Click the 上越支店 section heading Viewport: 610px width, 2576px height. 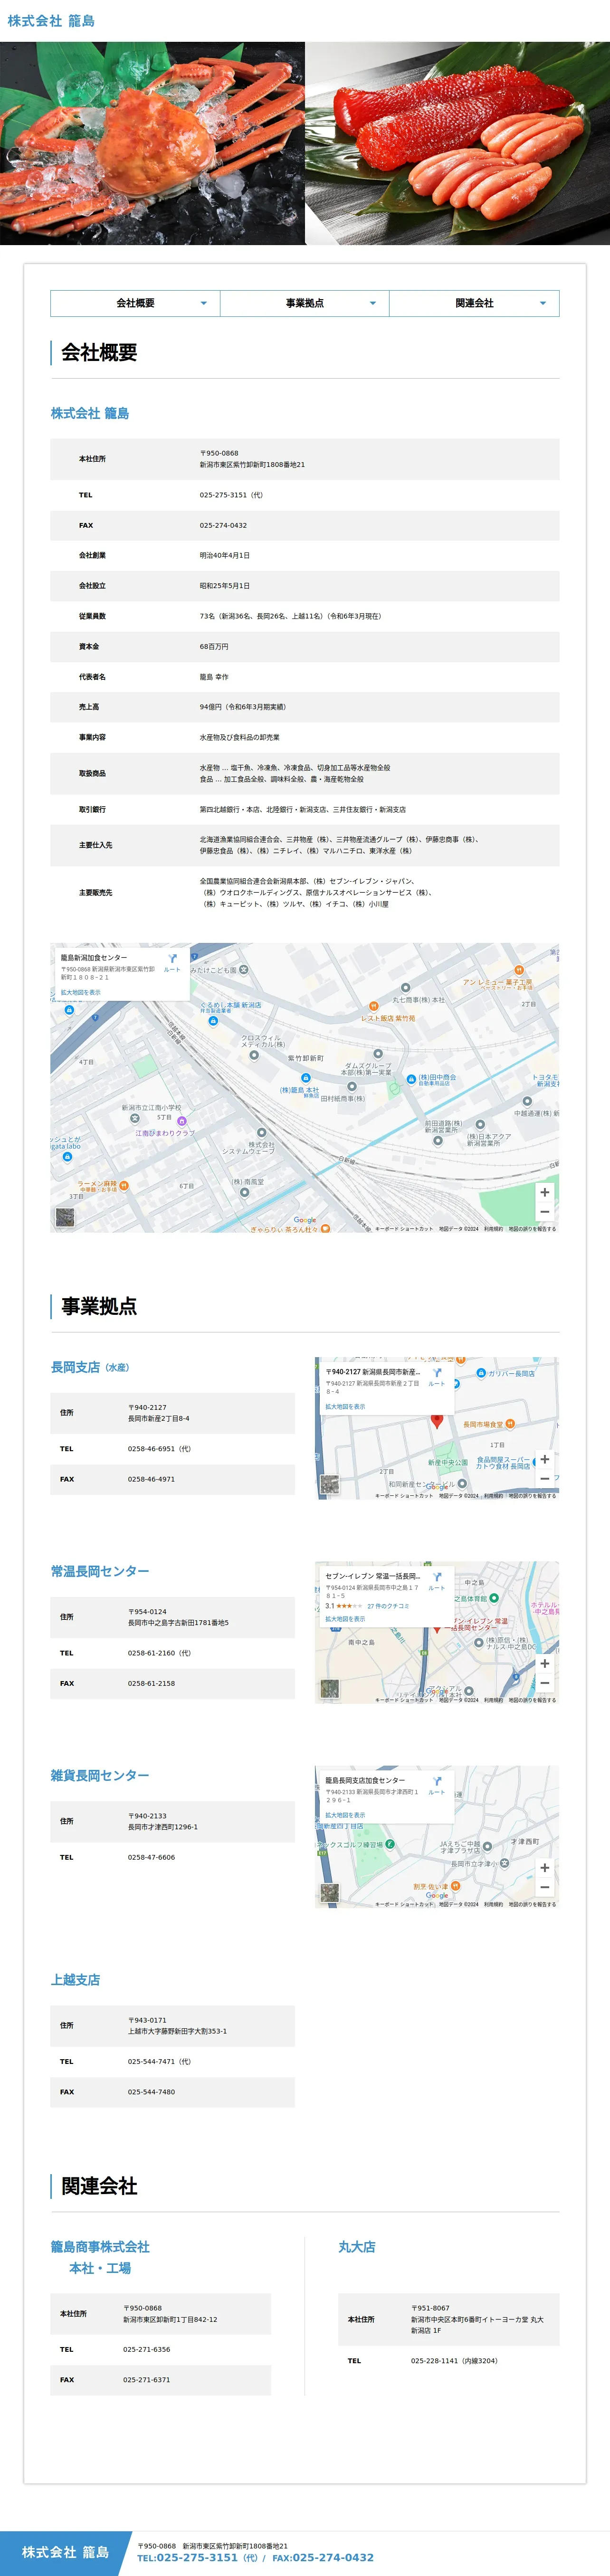click(x=76, y=1979)
